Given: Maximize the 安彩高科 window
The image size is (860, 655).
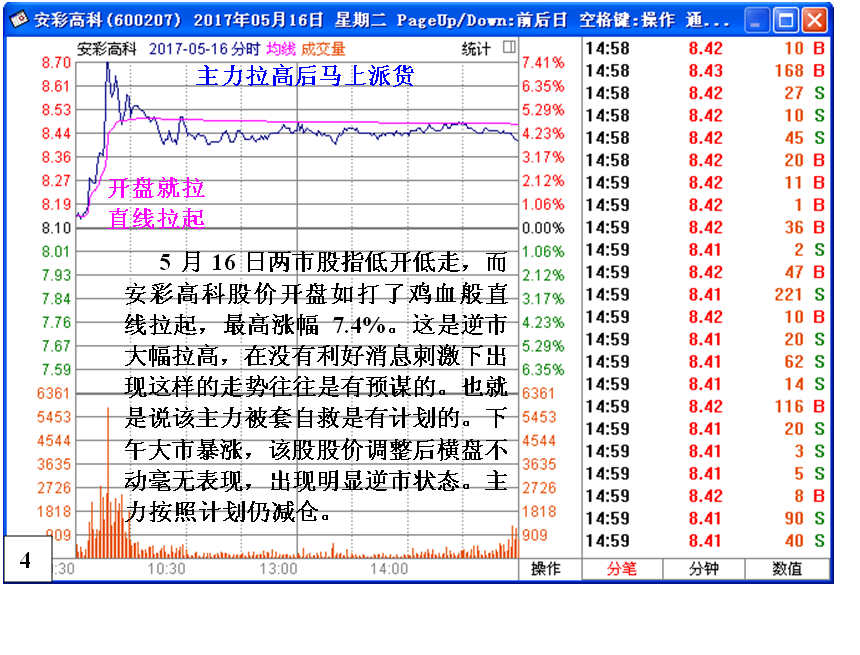Looking at the screenshot, I should click(x=785, y=20).
